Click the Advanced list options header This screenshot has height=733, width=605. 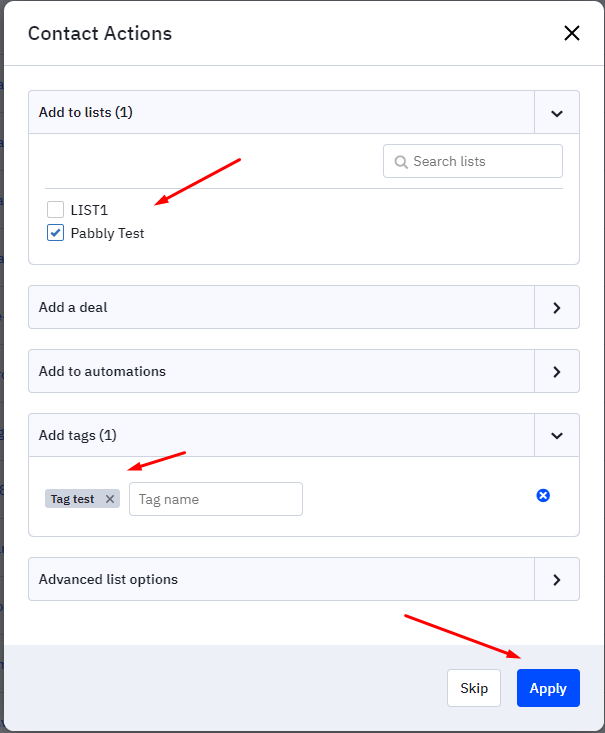click(281, 579)
